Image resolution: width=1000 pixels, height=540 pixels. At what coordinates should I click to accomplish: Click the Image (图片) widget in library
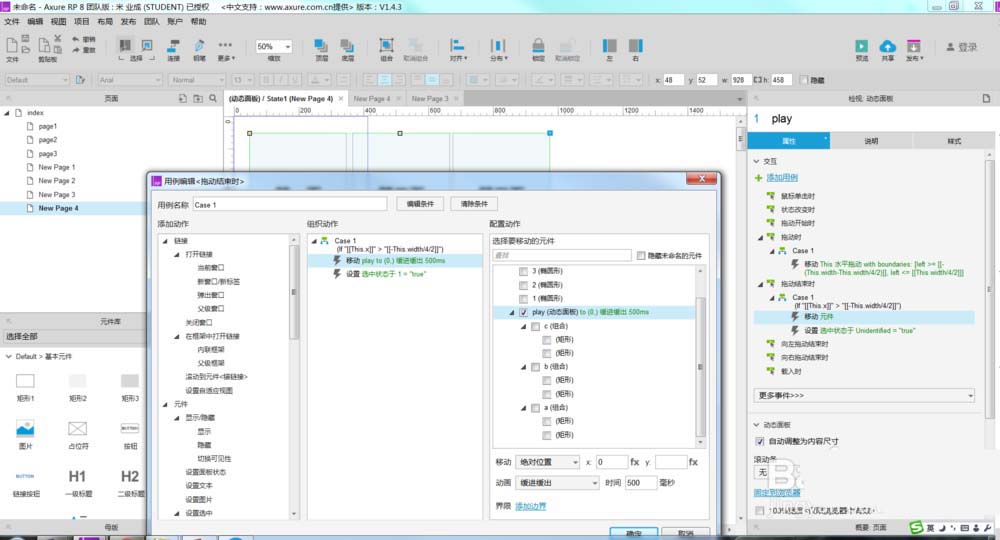(25, 428)
